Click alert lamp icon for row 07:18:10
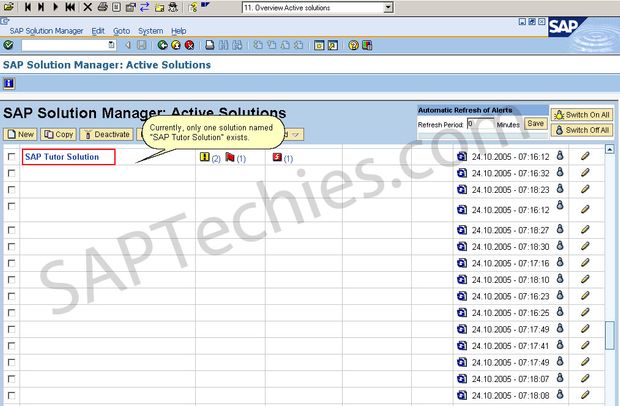The height and width of the screenshot is (406, 620). pyautogui.click(x=560, y=278)
